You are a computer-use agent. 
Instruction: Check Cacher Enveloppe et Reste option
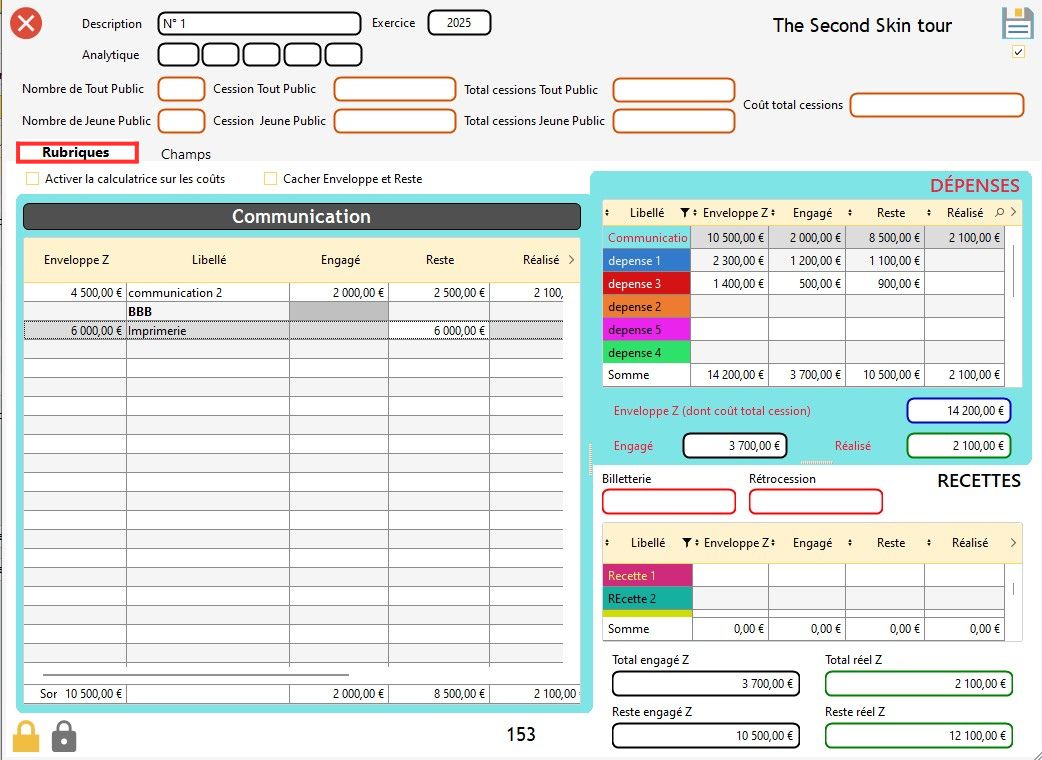[x=270, y=179]
